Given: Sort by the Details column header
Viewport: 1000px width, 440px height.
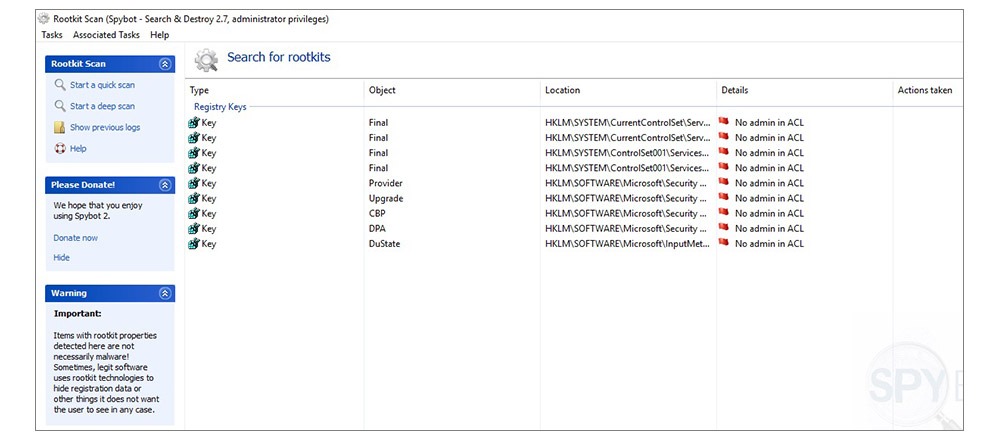Looking at the screenshot, I should [x=804, y=90].
